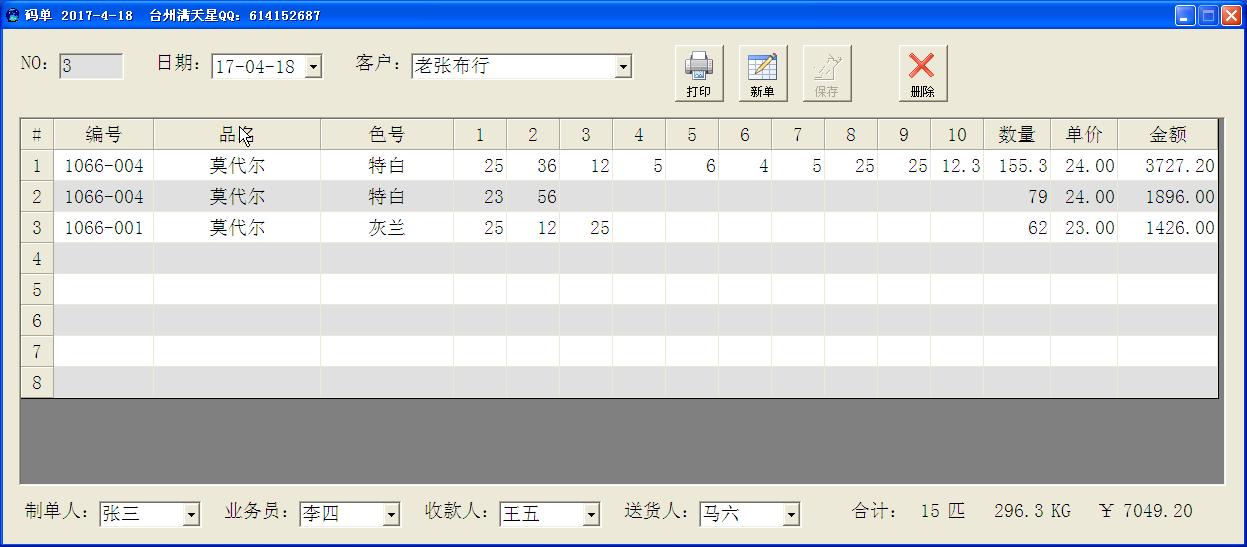This screenshot has width=1247, height=547.
Task: Open the 日期 date dropdown arrow
Action: 313,67
